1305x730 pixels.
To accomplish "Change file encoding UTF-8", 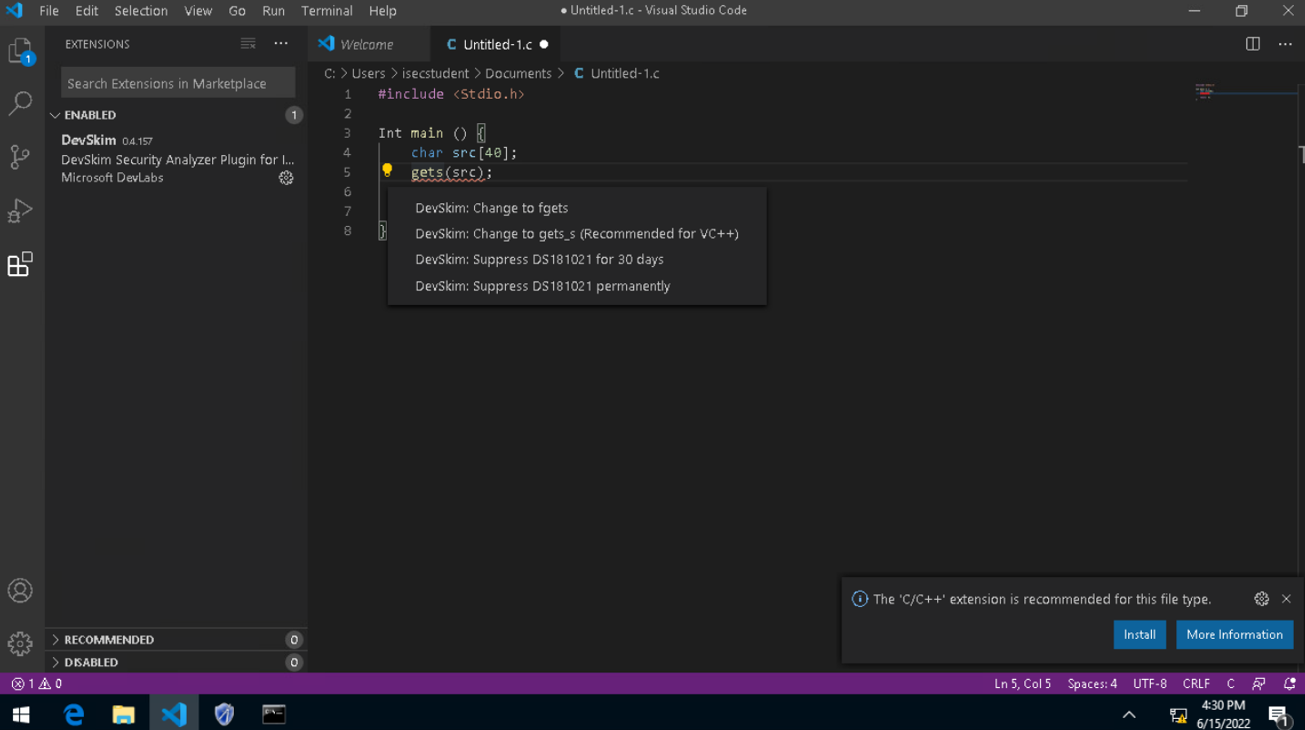I will tap(1150, 684).
